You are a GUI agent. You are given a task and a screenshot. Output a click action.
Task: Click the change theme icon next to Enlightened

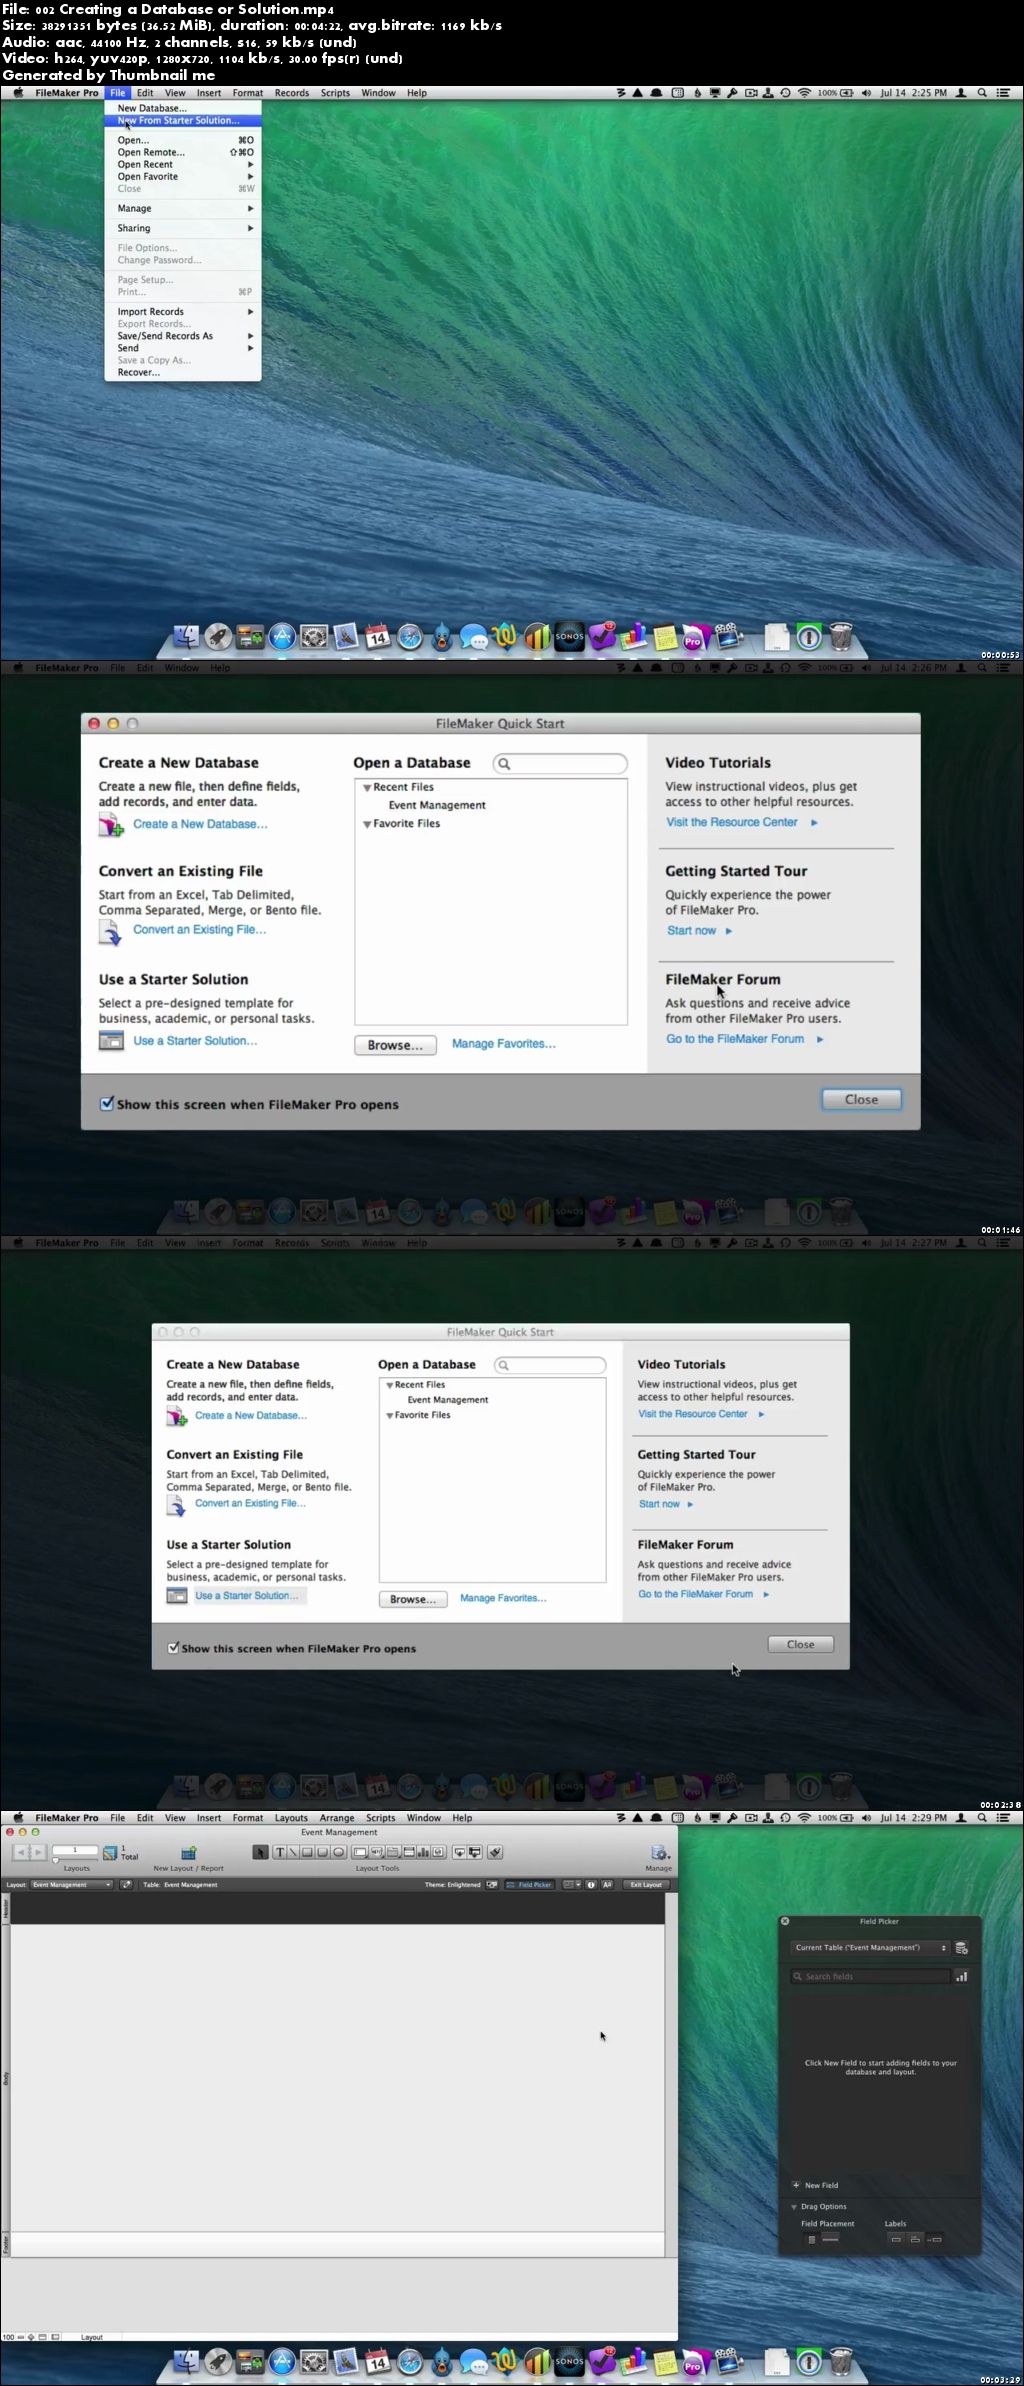pyautogui.click(x=492, y=1884)
